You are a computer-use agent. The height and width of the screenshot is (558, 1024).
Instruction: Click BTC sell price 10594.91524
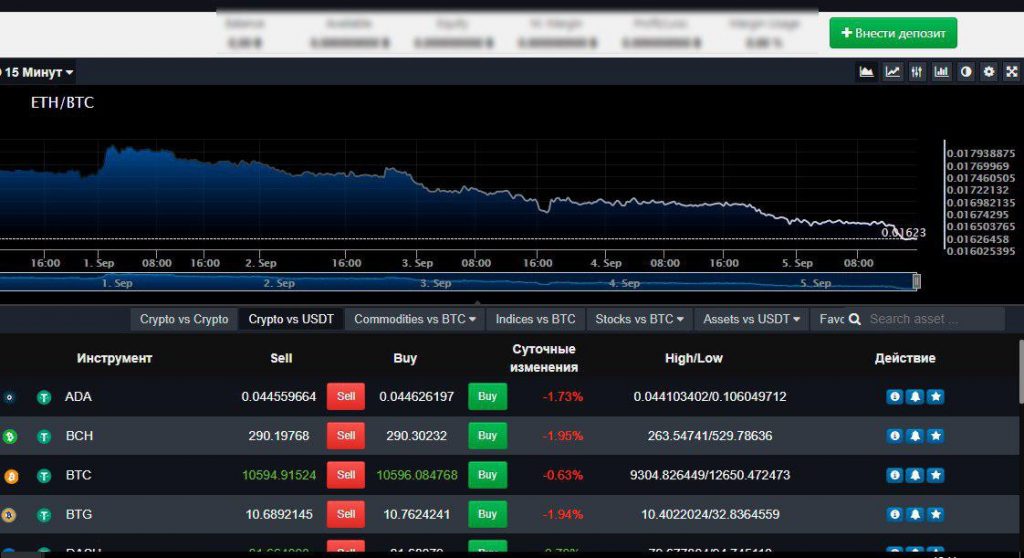(279, 475)
